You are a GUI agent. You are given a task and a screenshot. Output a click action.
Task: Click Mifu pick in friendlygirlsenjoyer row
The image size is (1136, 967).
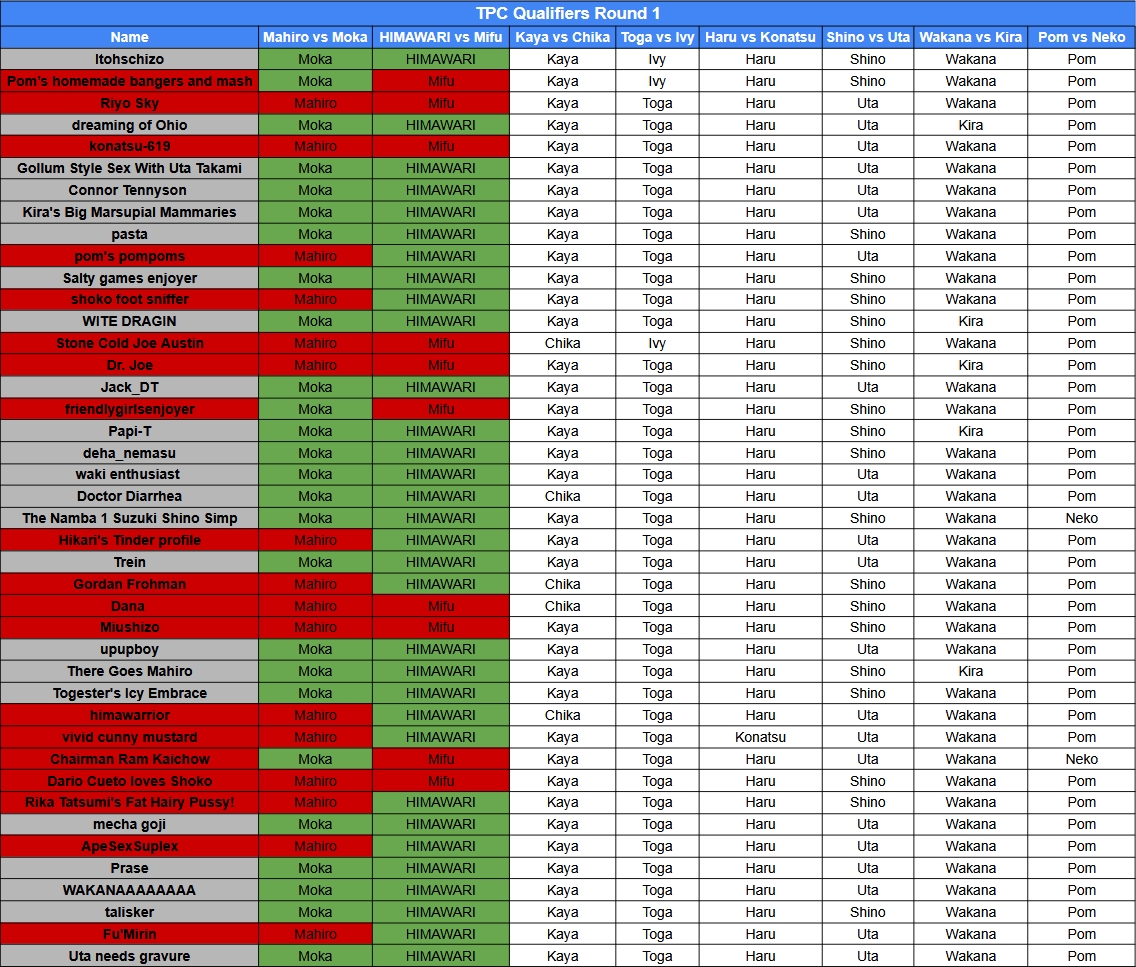[x=440, y=409]
